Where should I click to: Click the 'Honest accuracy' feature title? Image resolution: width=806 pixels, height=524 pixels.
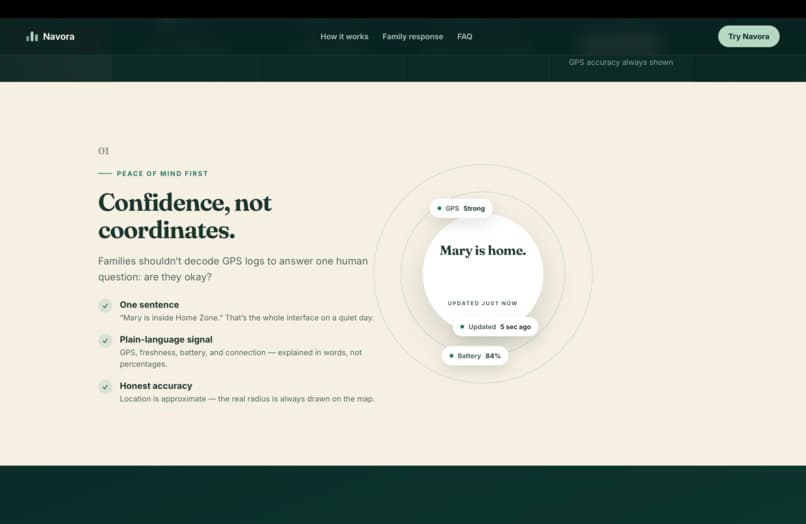[156, 386]
